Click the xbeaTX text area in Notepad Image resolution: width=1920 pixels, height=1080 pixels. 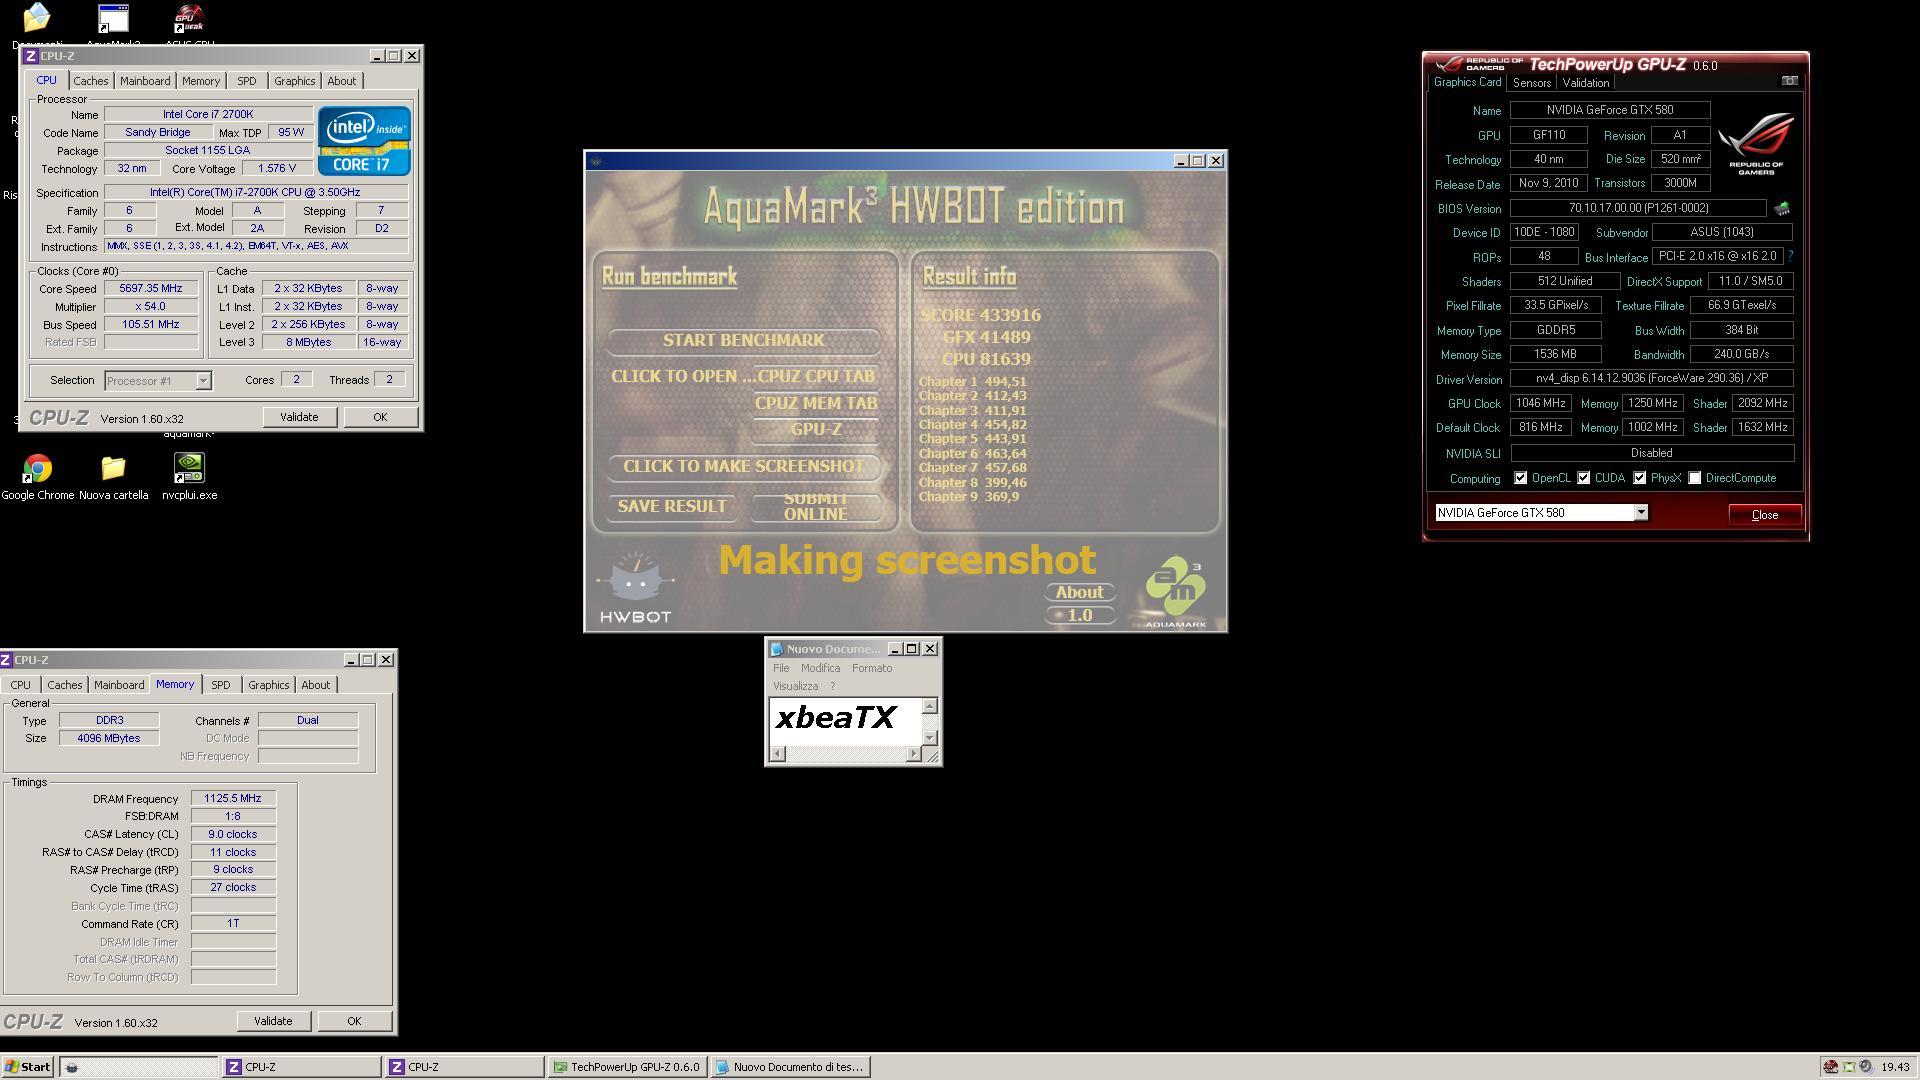click(845, 721)
